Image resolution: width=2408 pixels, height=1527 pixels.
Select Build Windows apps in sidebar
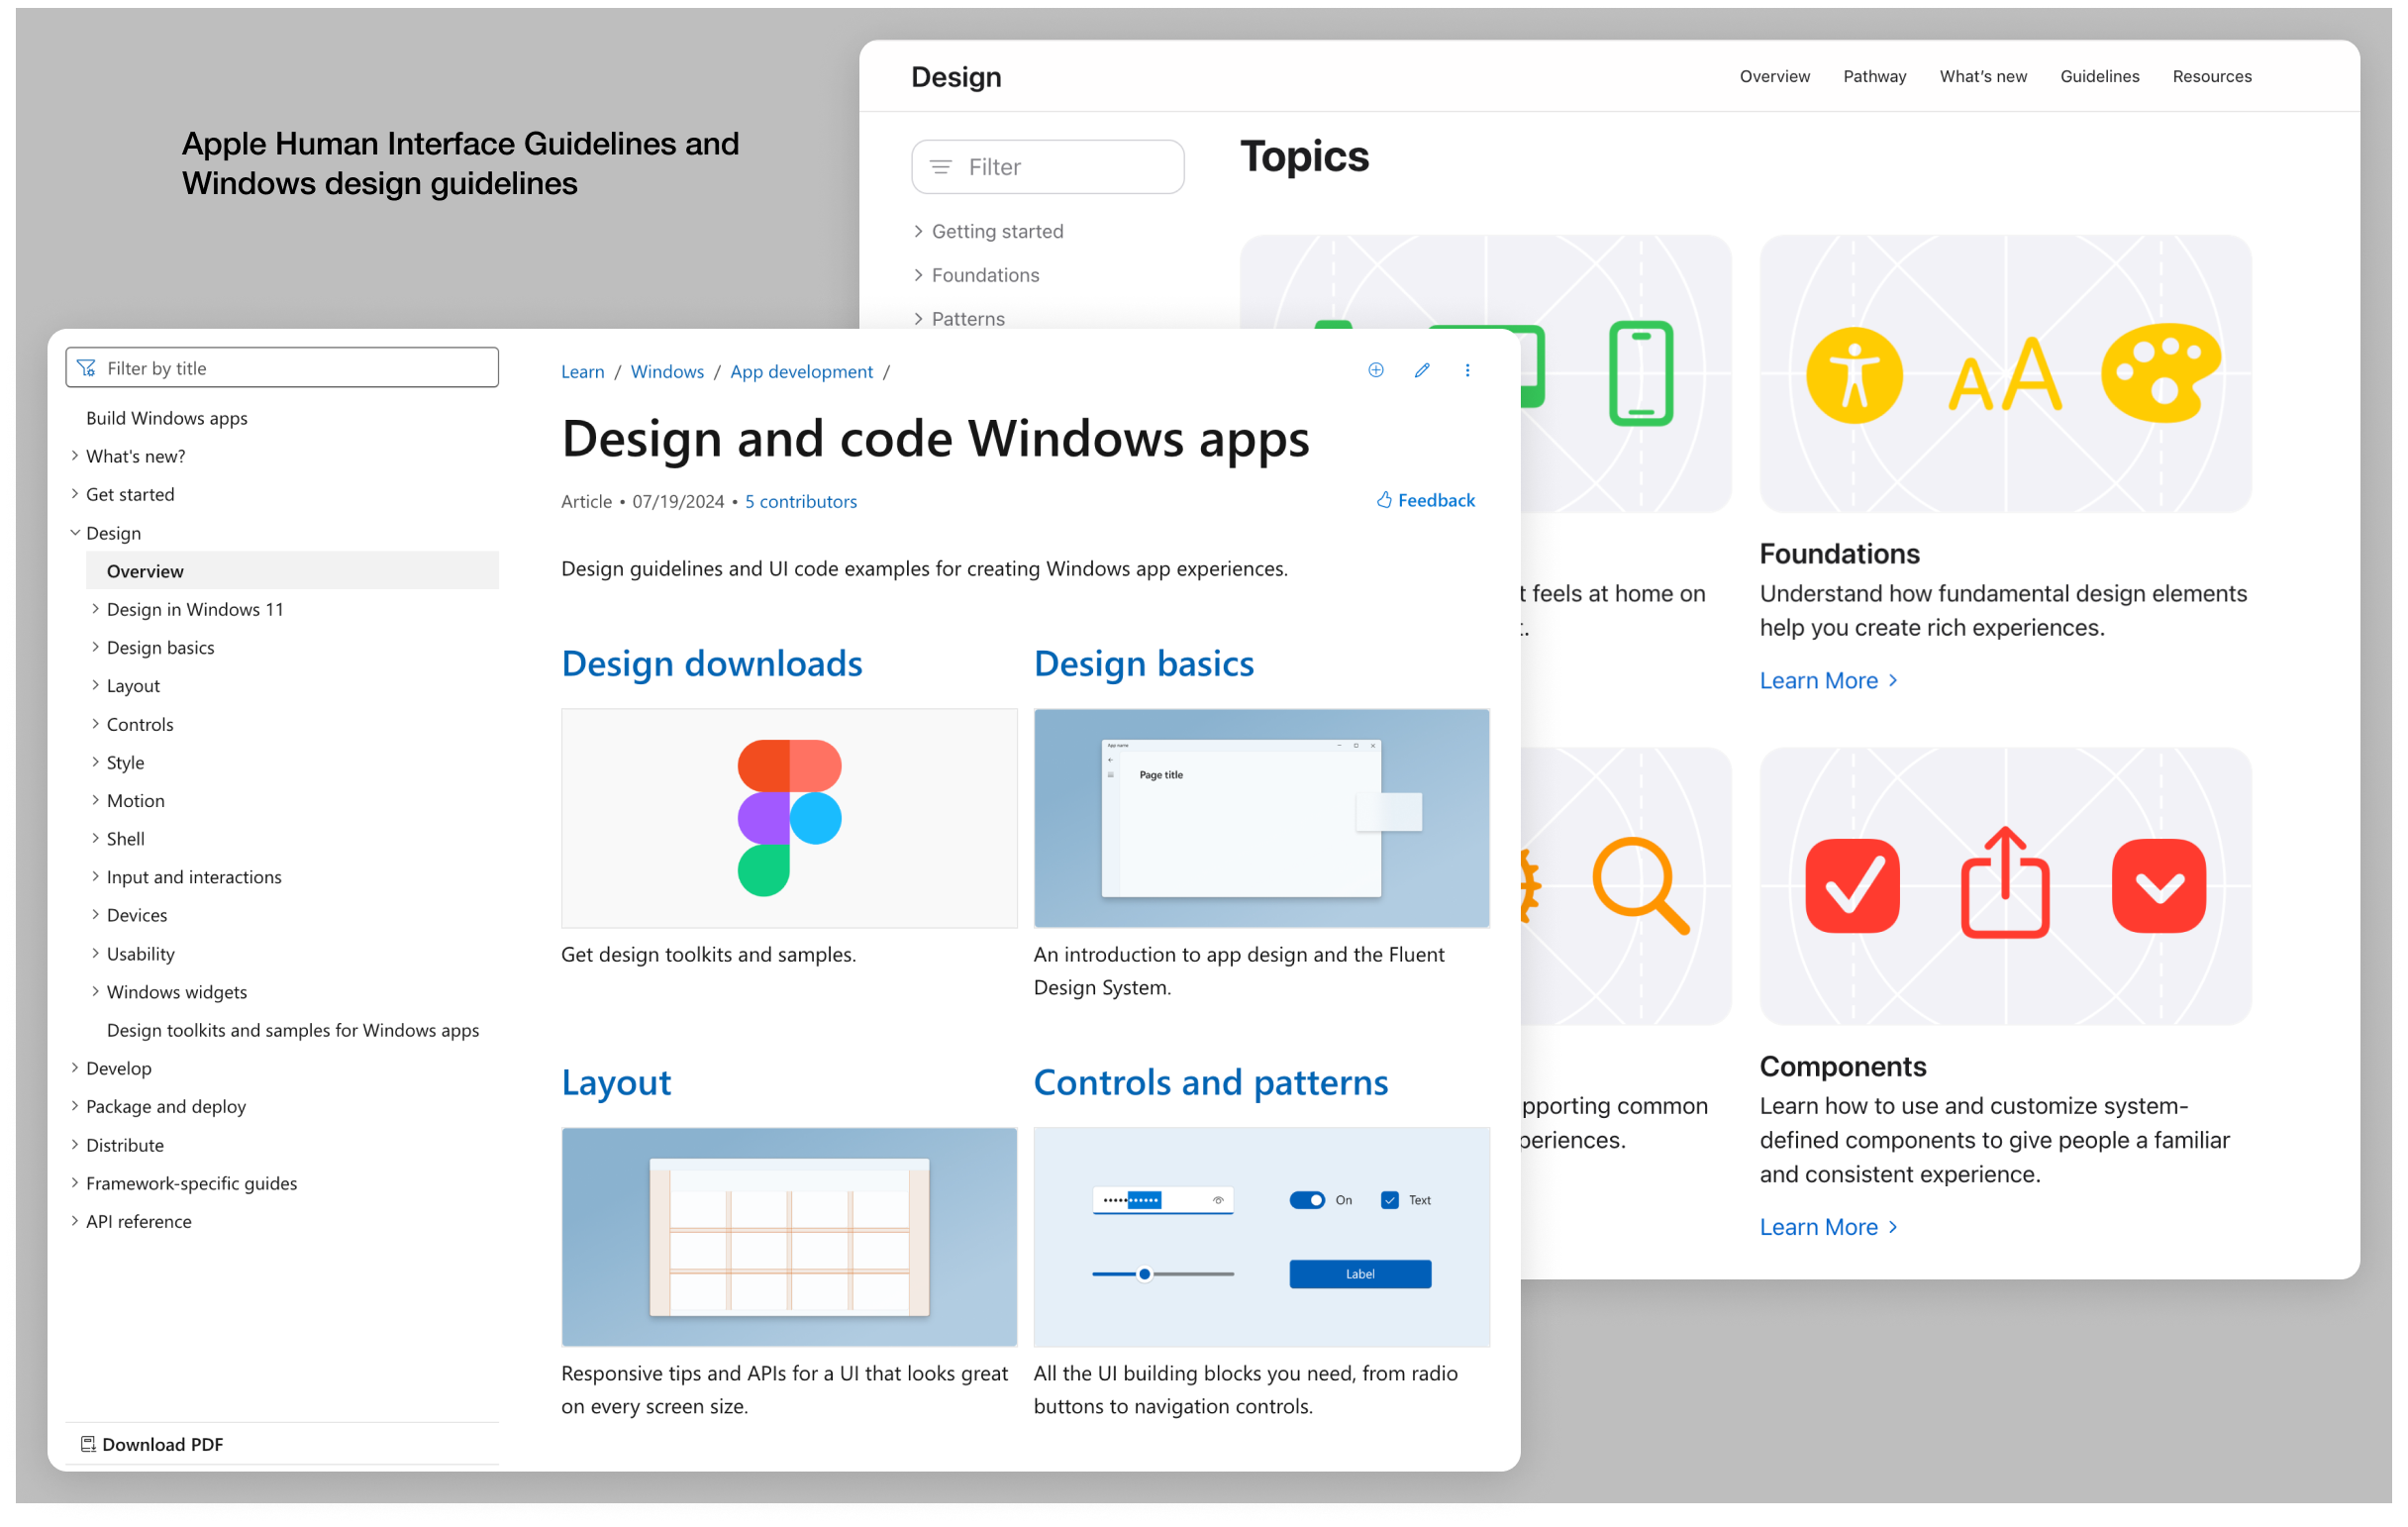pos(167,418)
